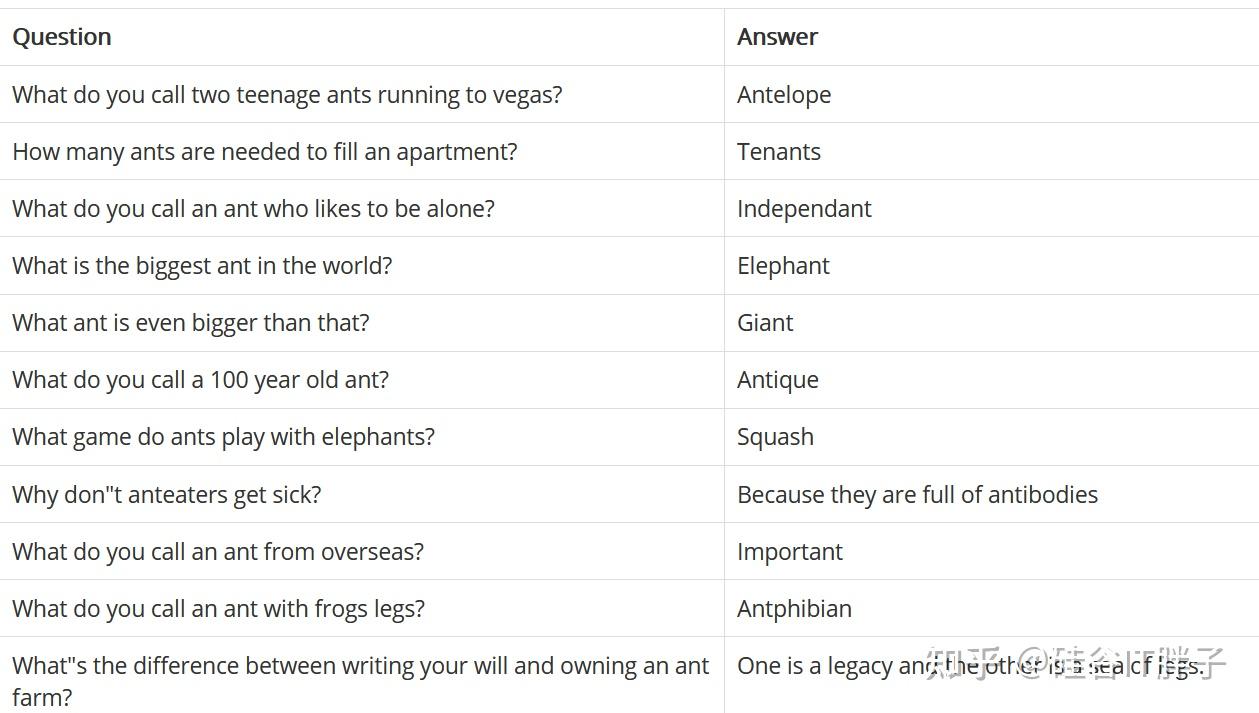Click the Antelope answer cell
Image resolution: width=1259 pixels, height=713 pixels.
coord(784,95)
